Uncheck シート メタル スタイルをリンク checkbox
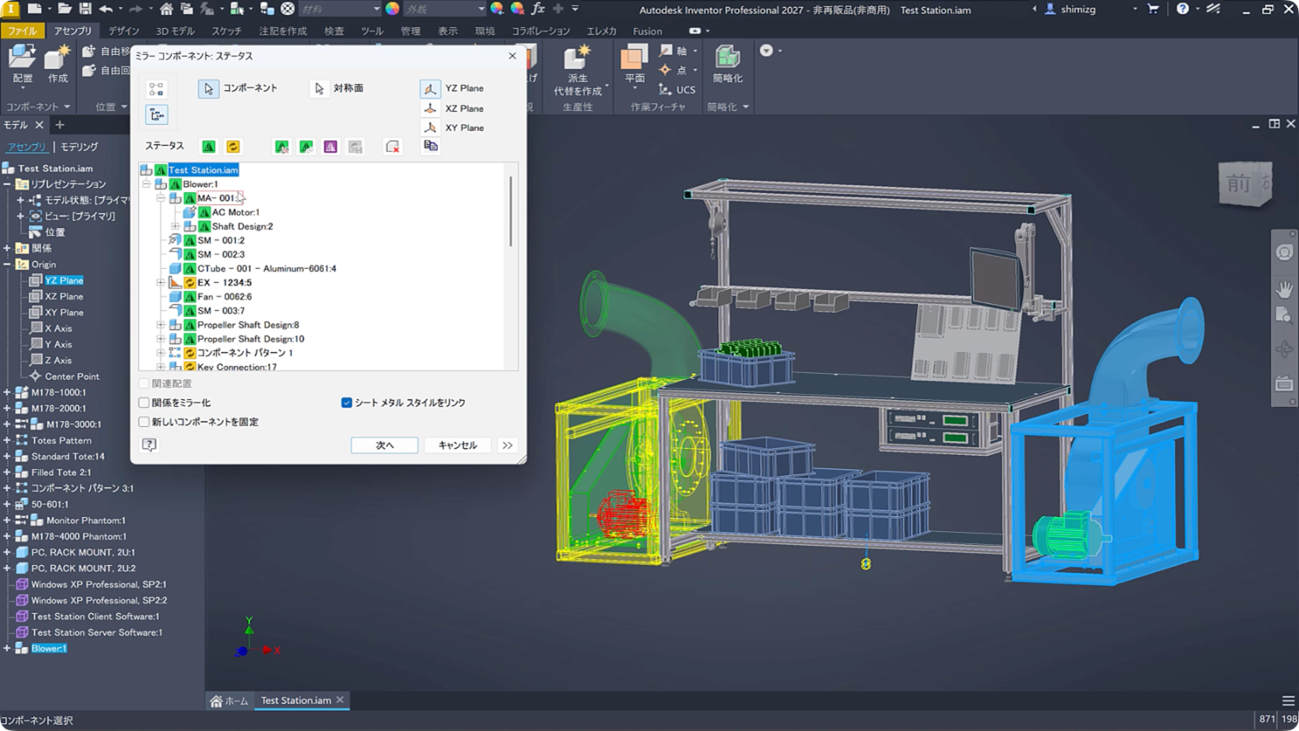The image size is (1299, 731). (347, 403)
